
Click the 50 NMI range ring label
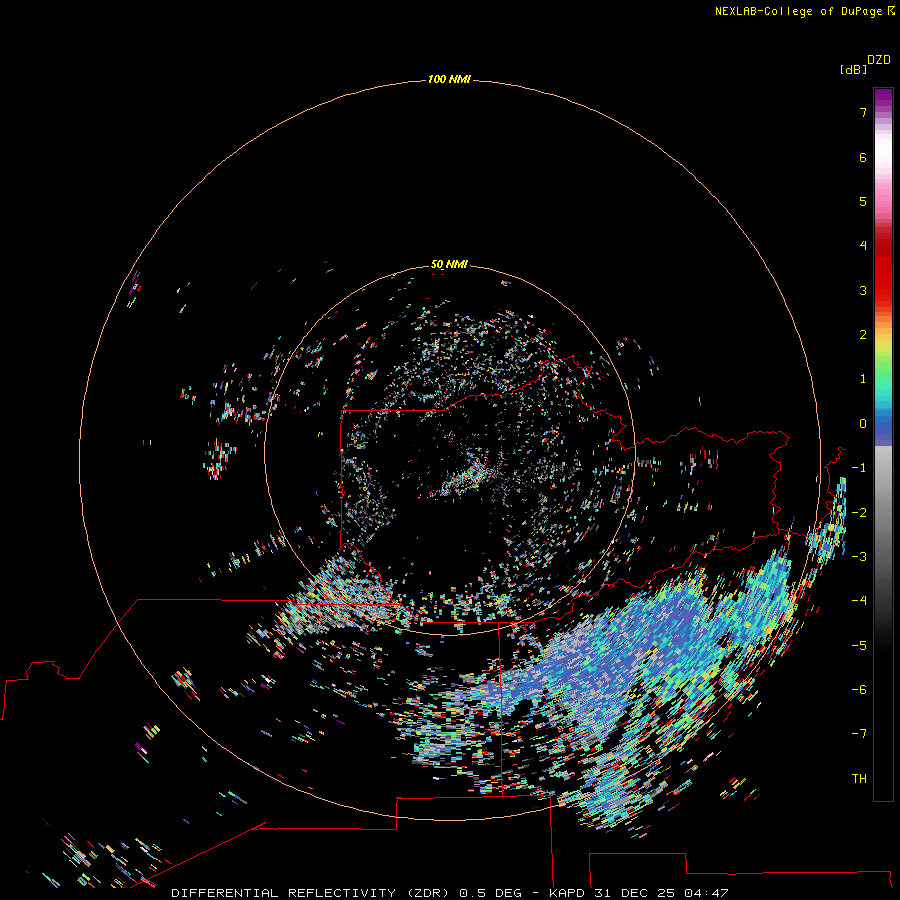[x=449, y=264]
